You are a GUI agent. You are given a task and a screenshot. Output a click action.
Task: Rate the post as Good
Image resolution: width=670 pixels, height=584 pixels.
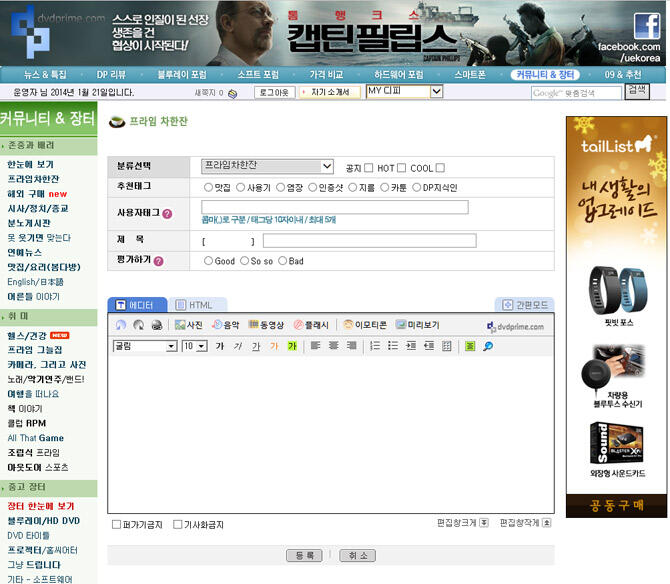coord(208,261)
